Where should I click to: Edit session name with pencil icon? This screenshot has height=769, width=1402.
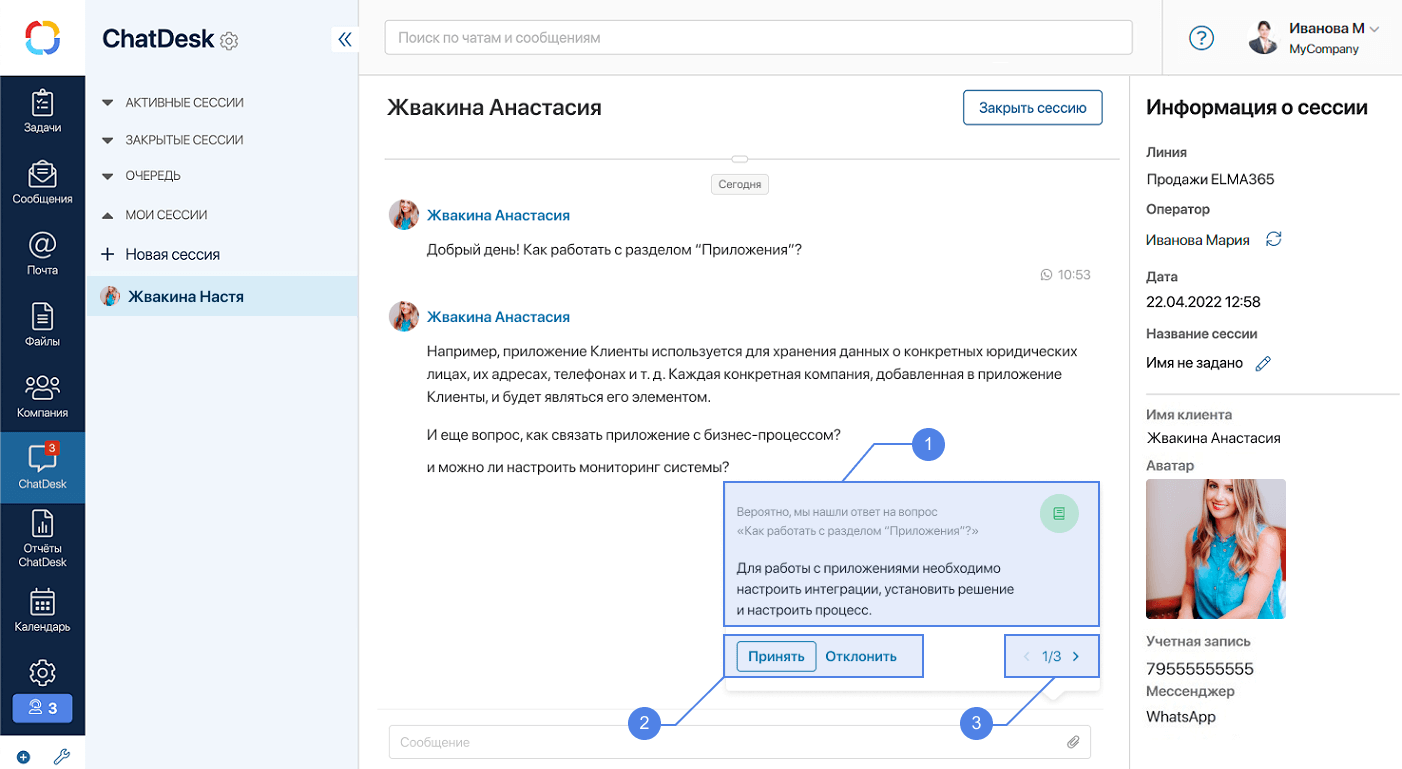[1263, 363]
